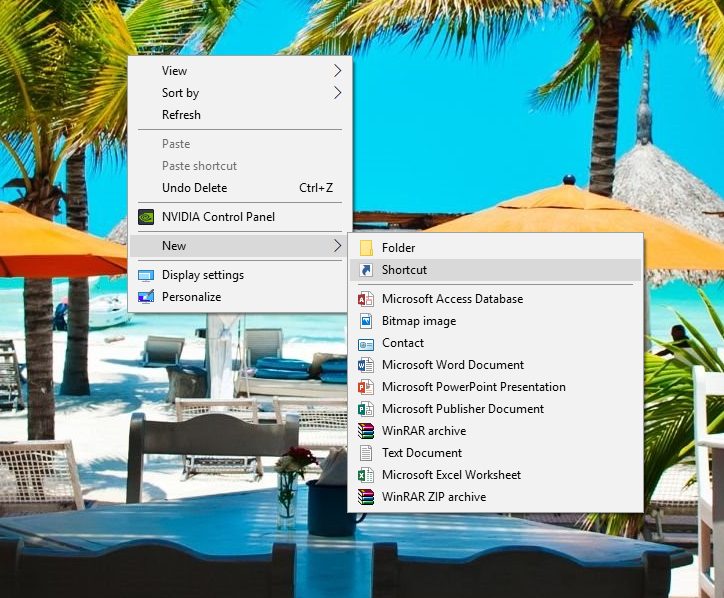Click the New submenu chevron

(x=338, y=246)
